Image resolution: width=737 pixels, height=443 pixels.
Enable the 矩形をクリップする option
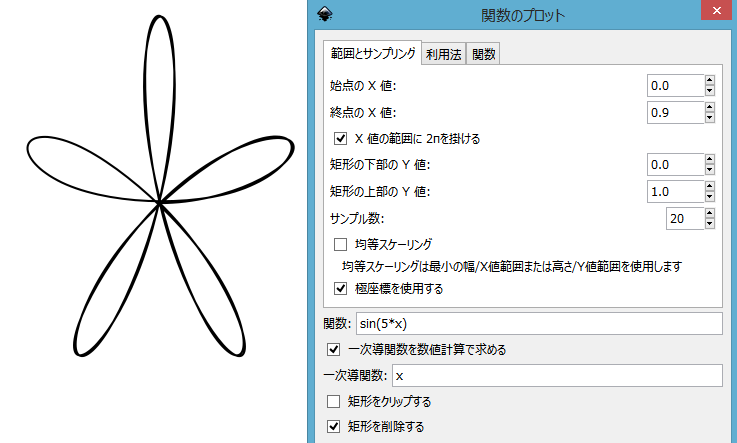click(x=334, y=402)
